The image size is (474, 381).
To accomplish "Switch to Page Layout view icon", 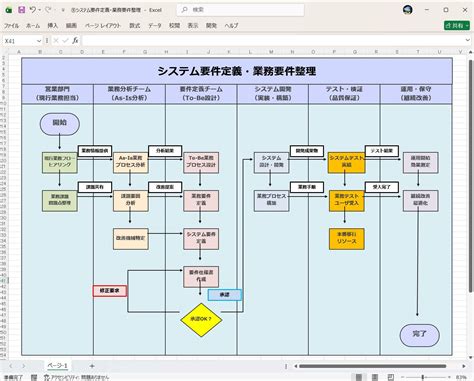I will (375, 377).
